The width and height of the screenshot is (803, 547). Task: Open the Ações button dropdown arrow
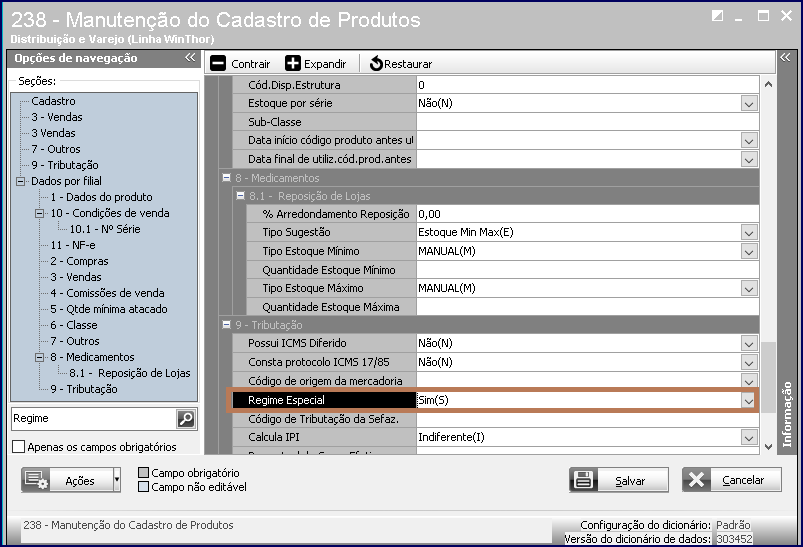(x=117, y=480)
